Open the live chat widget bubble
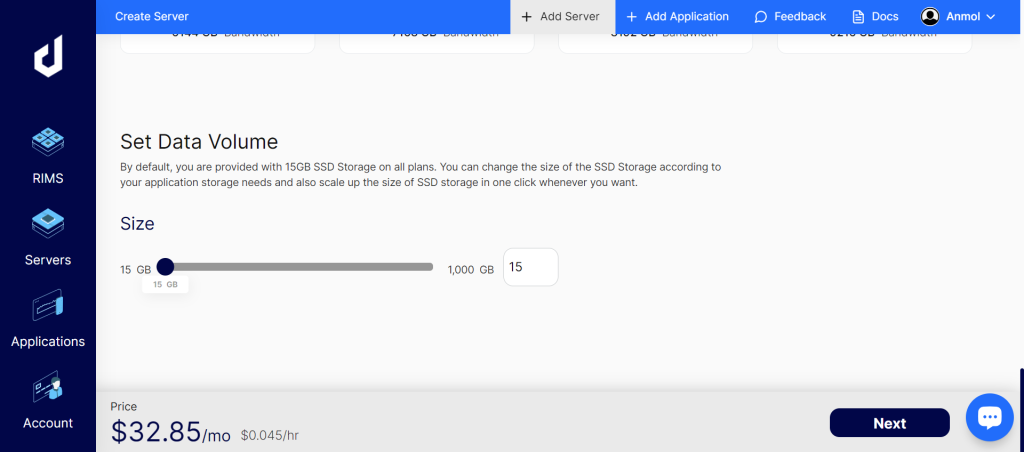Screen dimensions: 1024x452 tap(989, 418)
